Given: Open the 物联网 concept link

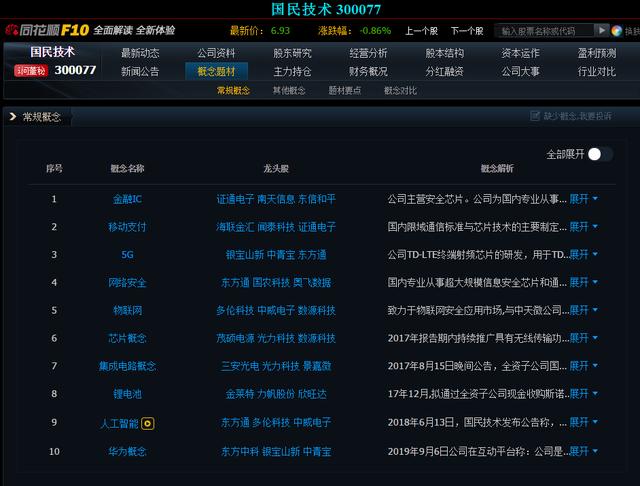Looking at the screenshot, I should click(x=127, y=310).
